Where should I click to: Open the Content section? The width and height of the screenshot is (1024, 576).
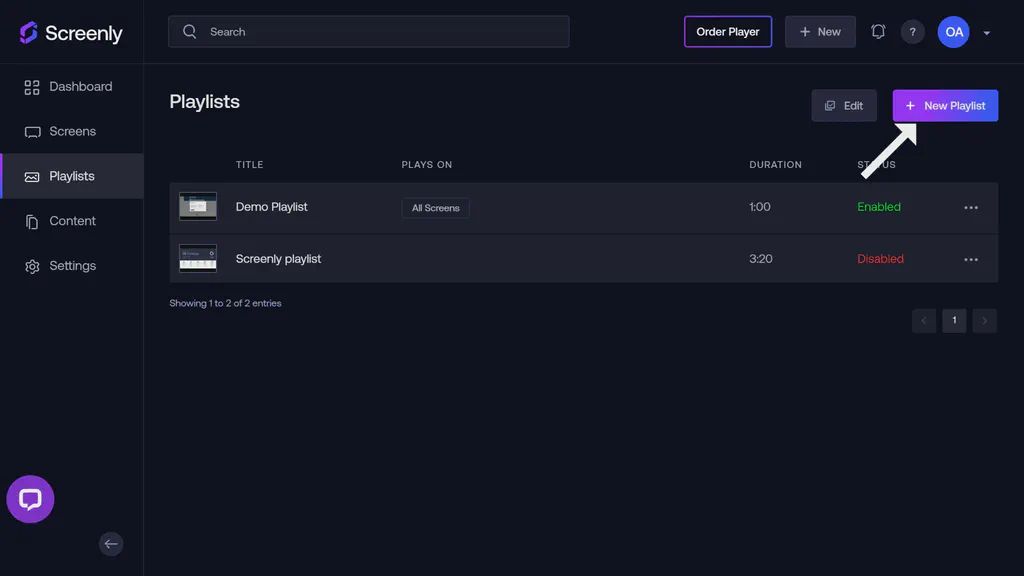pyautogui.click(x=72, y=220)
